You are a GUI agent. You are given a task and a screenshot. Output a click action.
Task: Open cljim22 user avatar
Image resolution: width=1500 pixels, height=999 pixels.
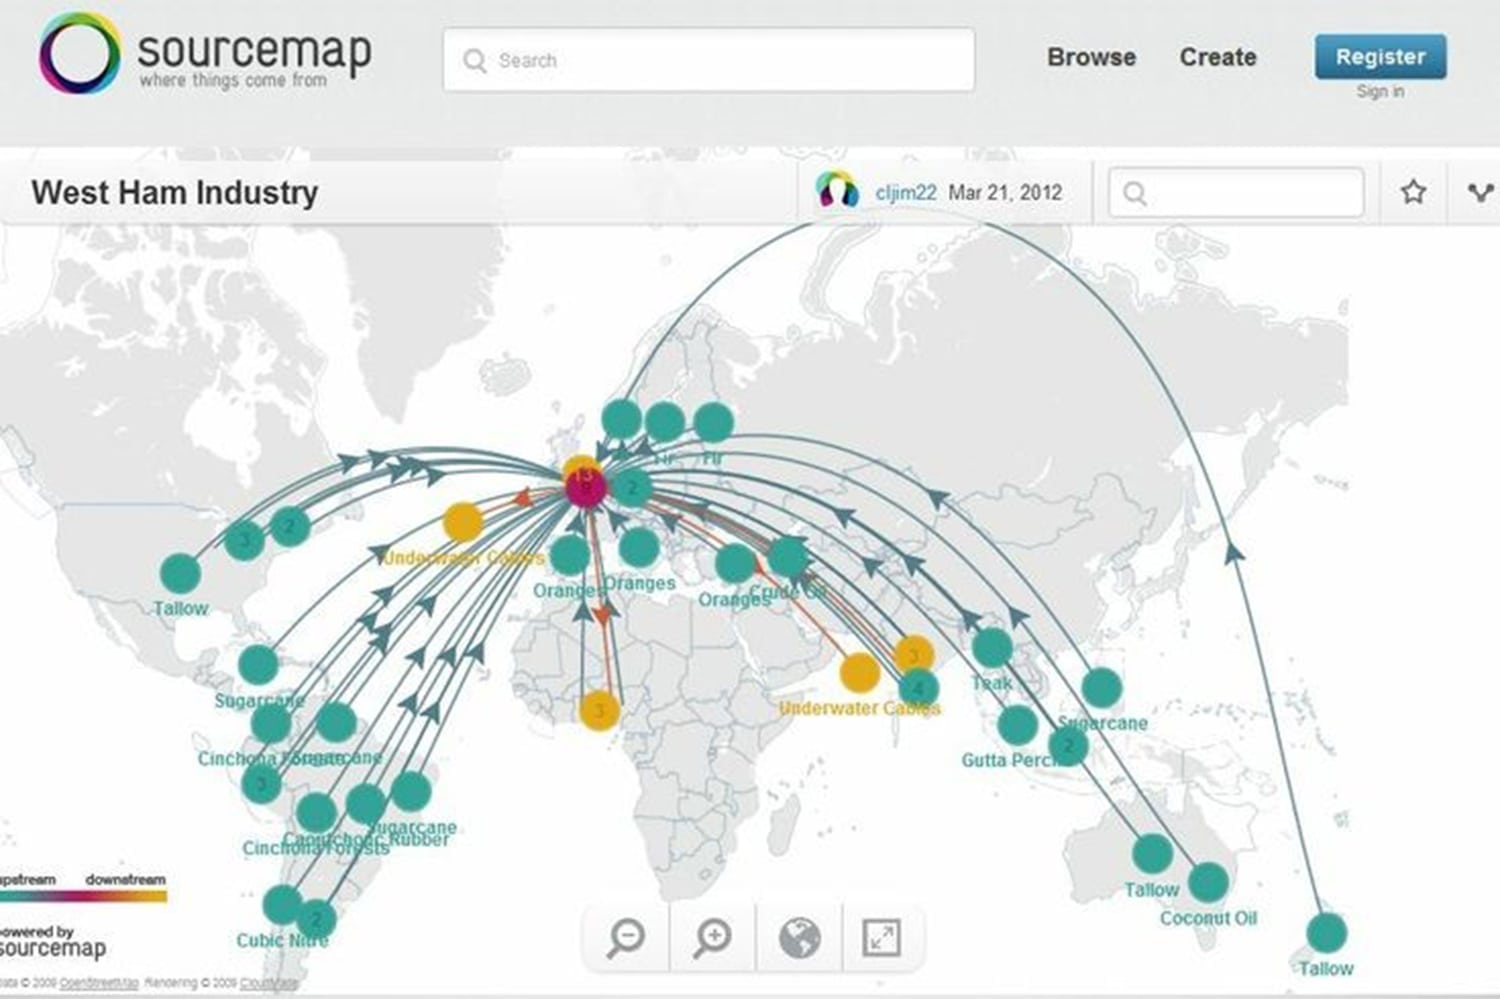coord(837,190)
